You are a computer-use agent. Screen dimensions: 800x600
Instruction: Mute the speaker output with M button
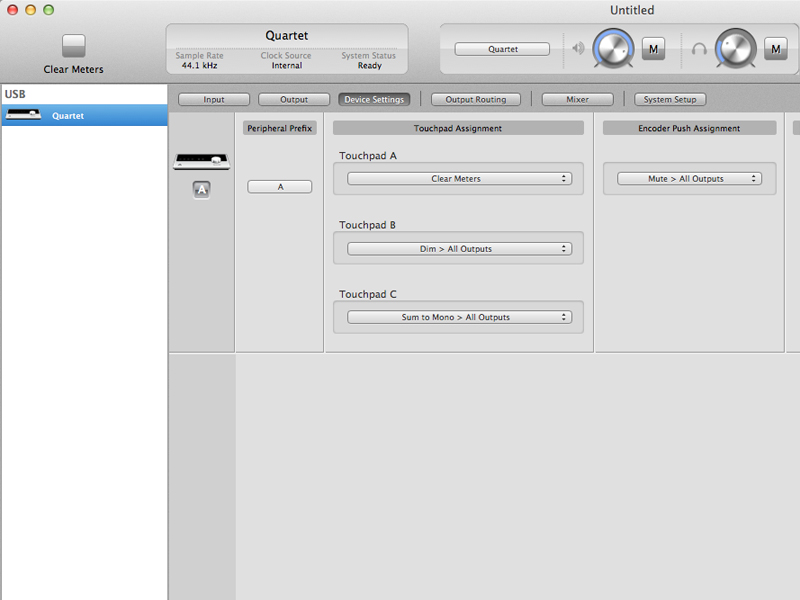pyautogui.click(x=653, y=49)
